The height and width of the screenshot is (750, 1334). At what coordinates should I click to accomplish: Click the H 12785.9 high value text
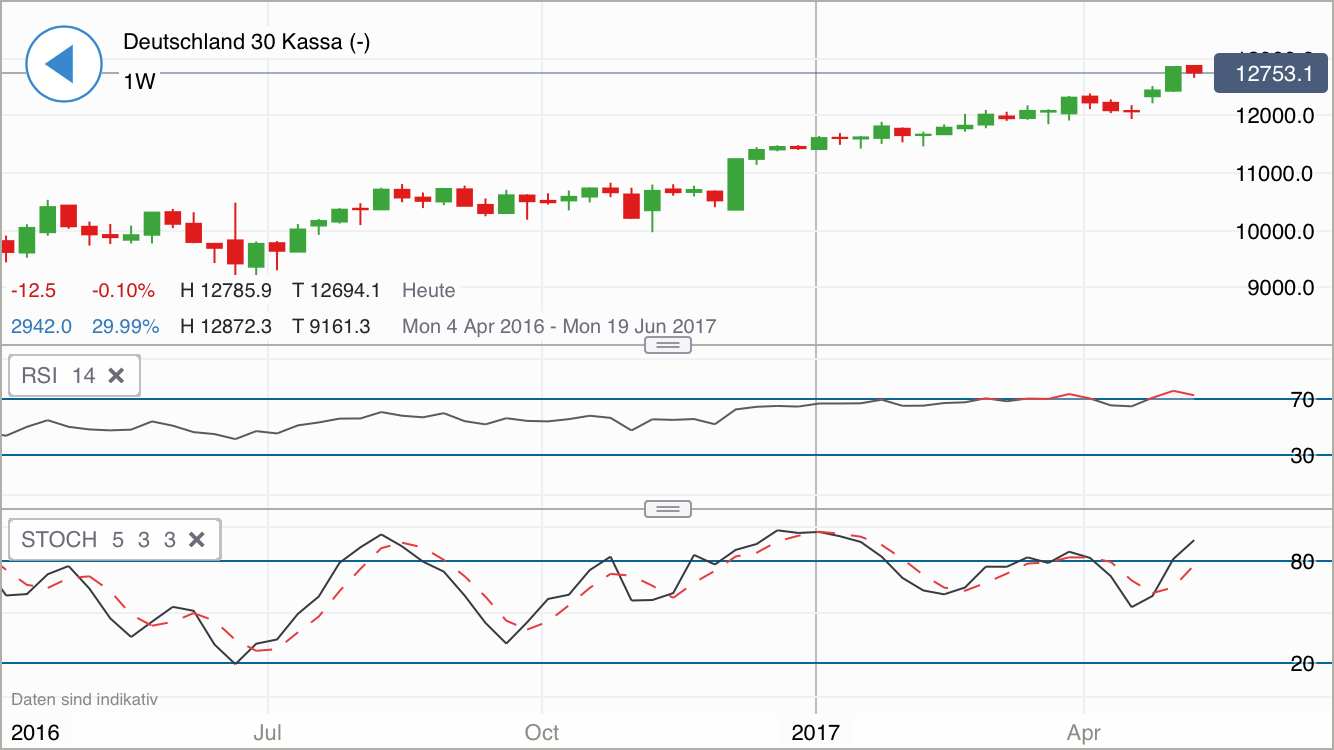[x=227, y=290]
